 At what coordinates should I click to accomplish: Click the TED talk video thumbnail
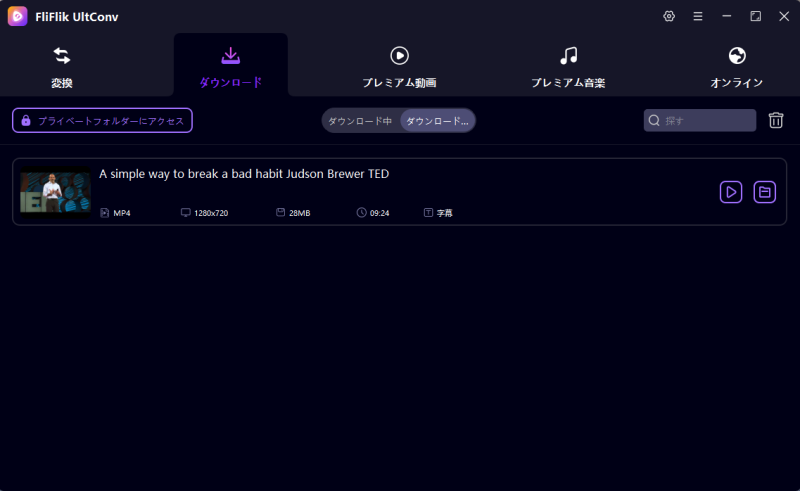(x=56, y=192)
